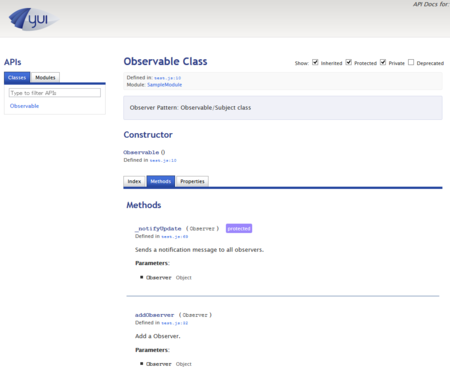Open Observable in the APIs class list
This screenshot has height=368, width=450.
point(24,106)
